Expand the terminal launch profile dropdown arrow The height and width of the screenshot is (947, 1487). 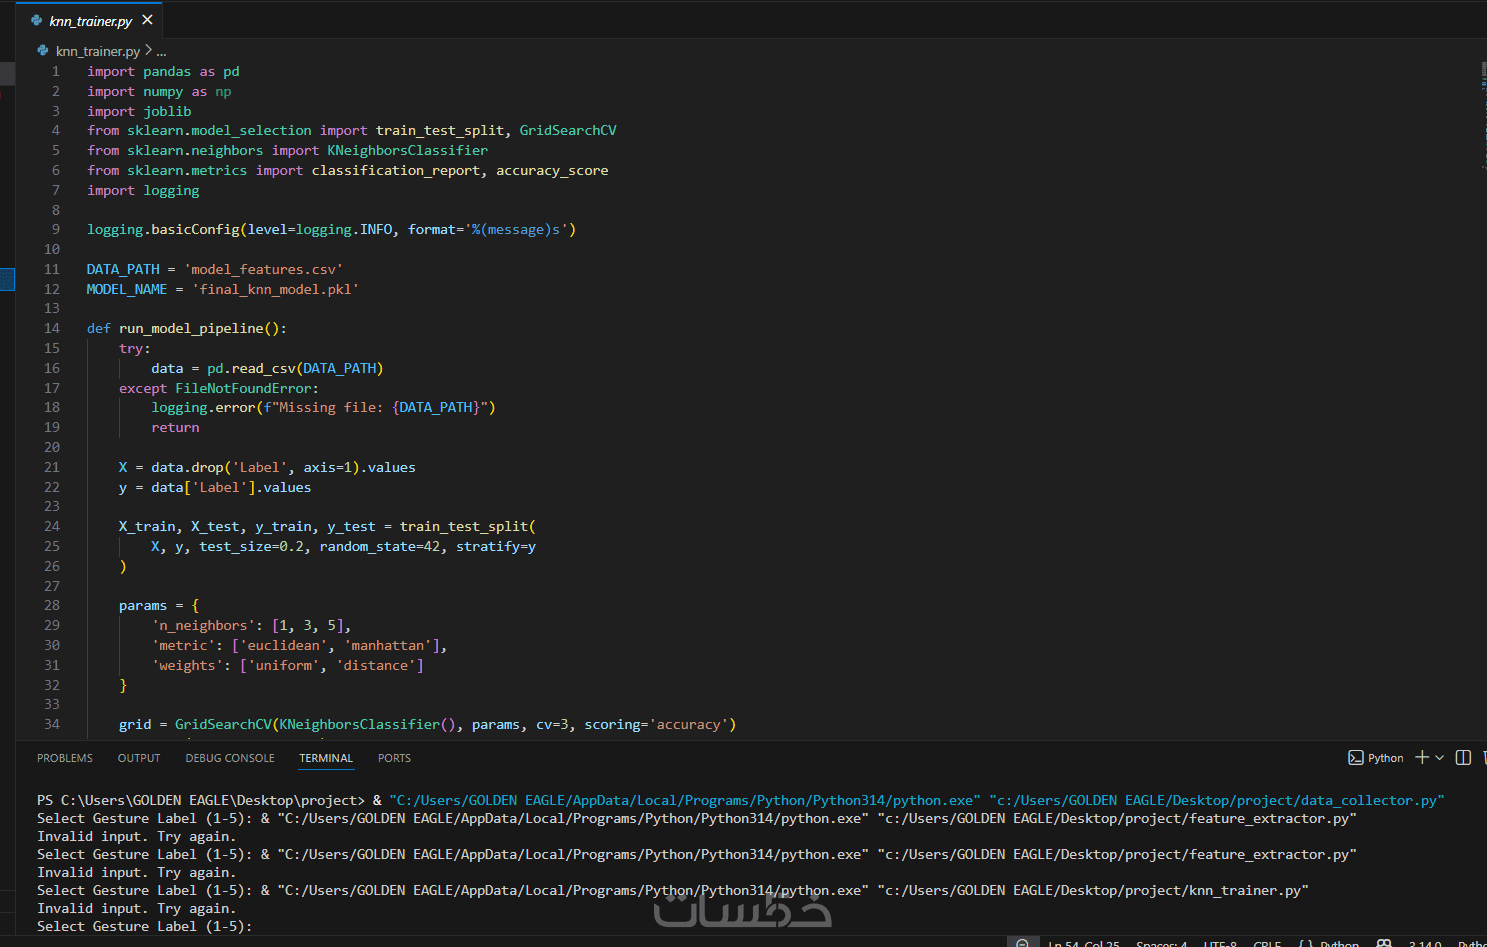[x=1439, y=758]
